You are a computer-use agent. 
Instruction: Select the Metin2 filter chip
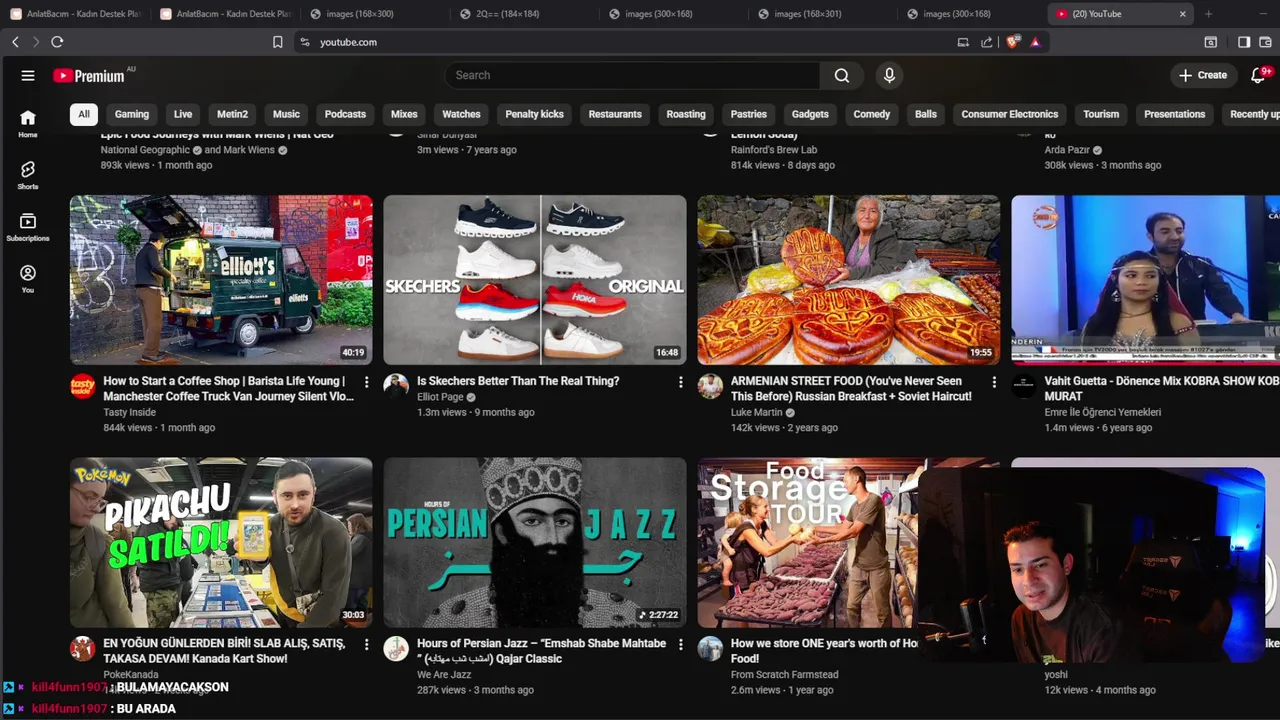[x=232, y=114]
